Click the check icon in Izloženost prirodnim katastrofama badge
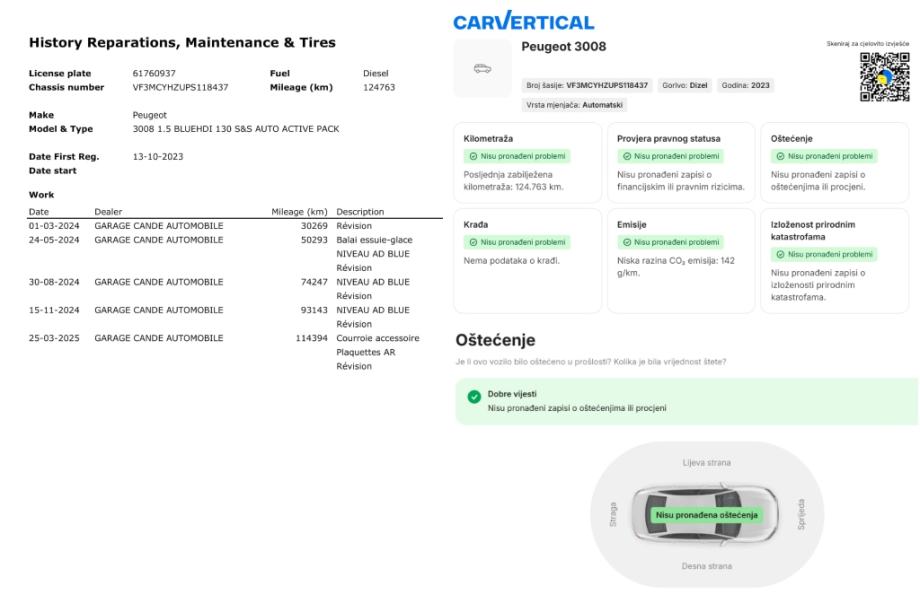The width and height of the screenshot is (920, 612). tap(780, 254)
